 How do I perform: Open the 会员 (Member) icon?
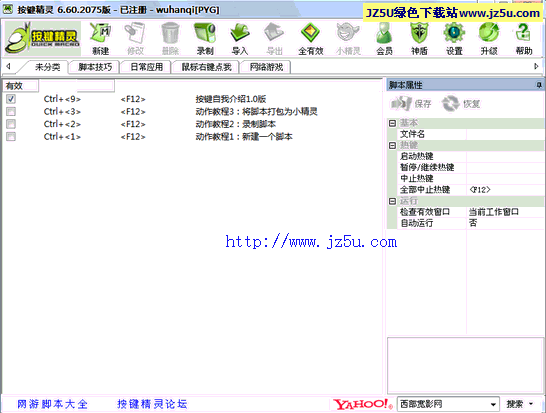[384, 38]
